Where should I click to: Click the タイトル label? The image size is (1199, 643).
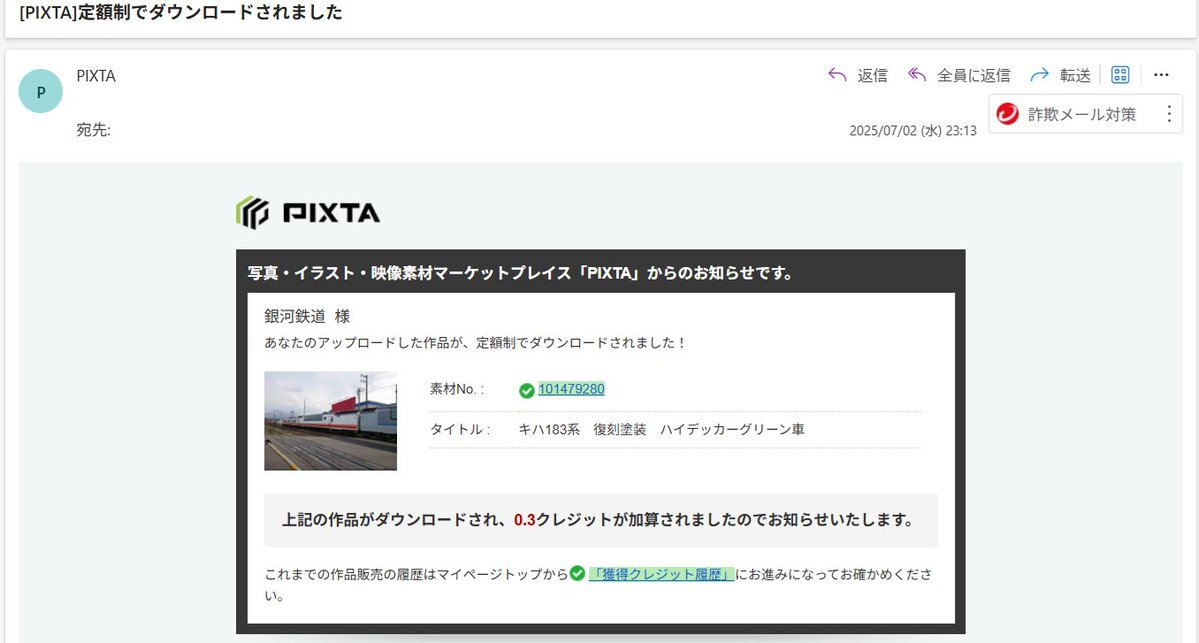point(460,430)
